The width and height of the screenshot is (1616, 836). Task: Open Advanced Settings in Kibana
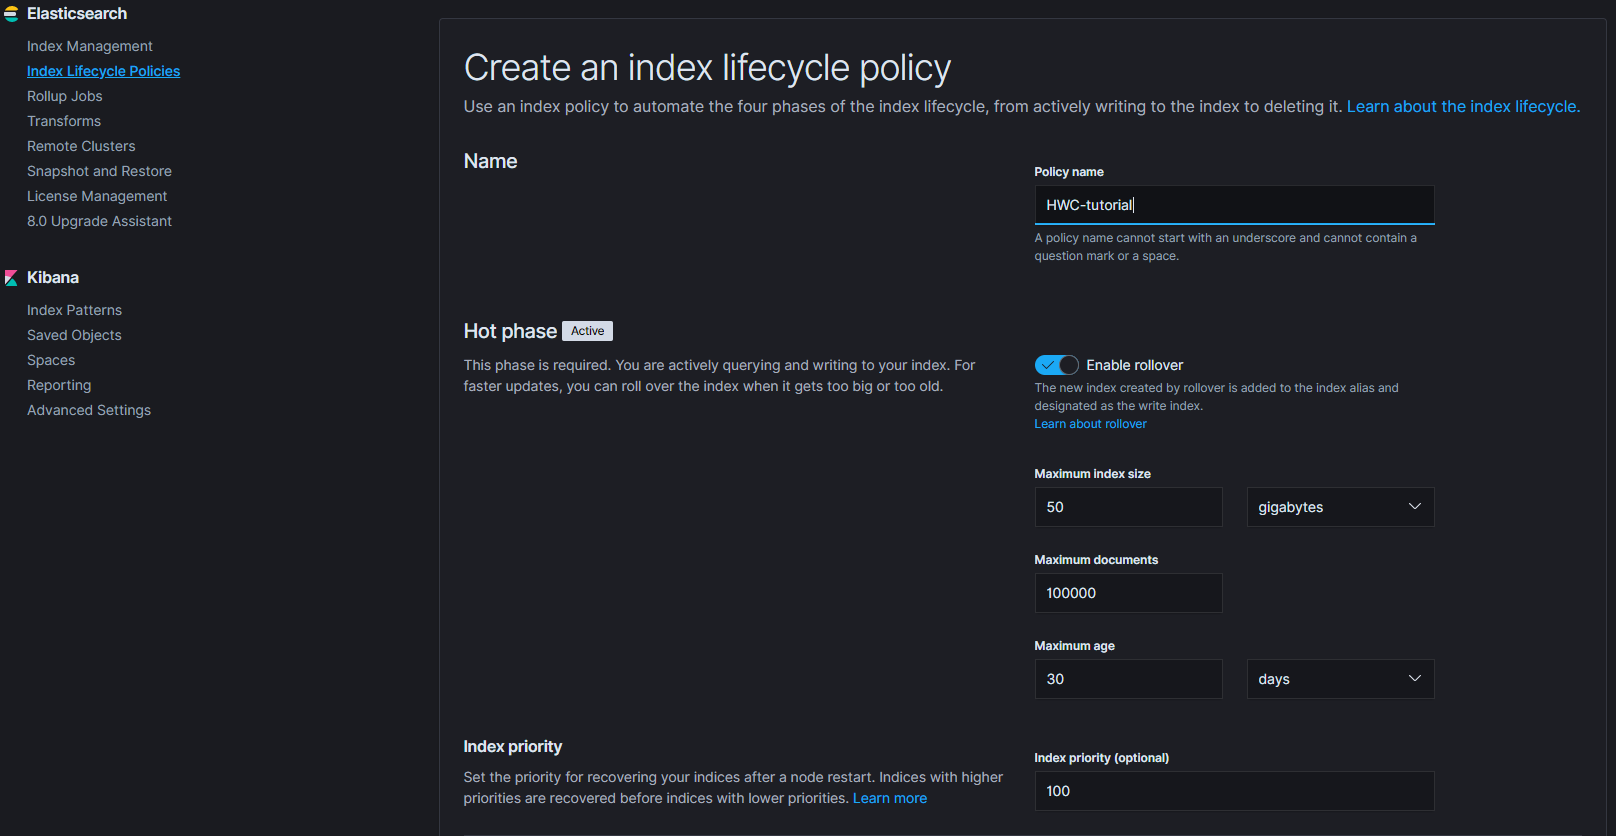pyautogui.click(x=88, y=410)
